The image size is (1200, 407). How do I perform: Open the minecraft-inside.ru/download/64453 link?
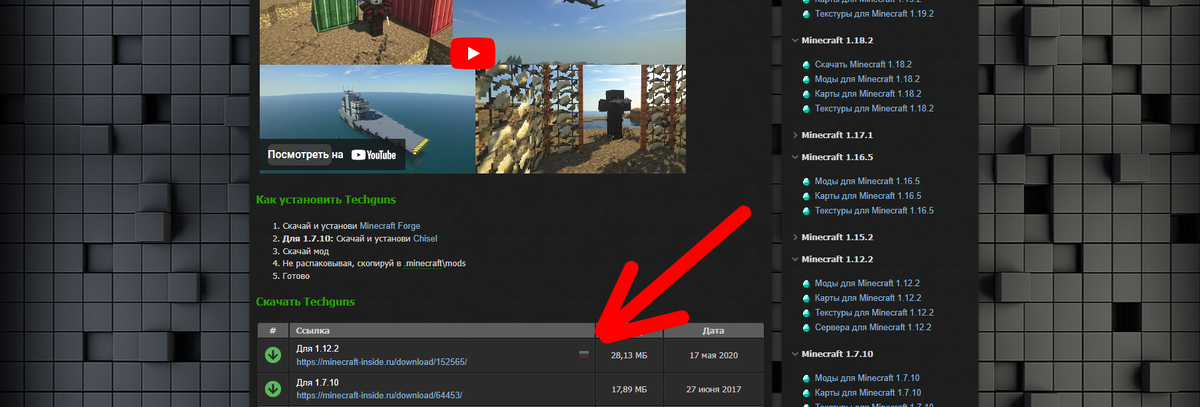click(x=379, y=396)
